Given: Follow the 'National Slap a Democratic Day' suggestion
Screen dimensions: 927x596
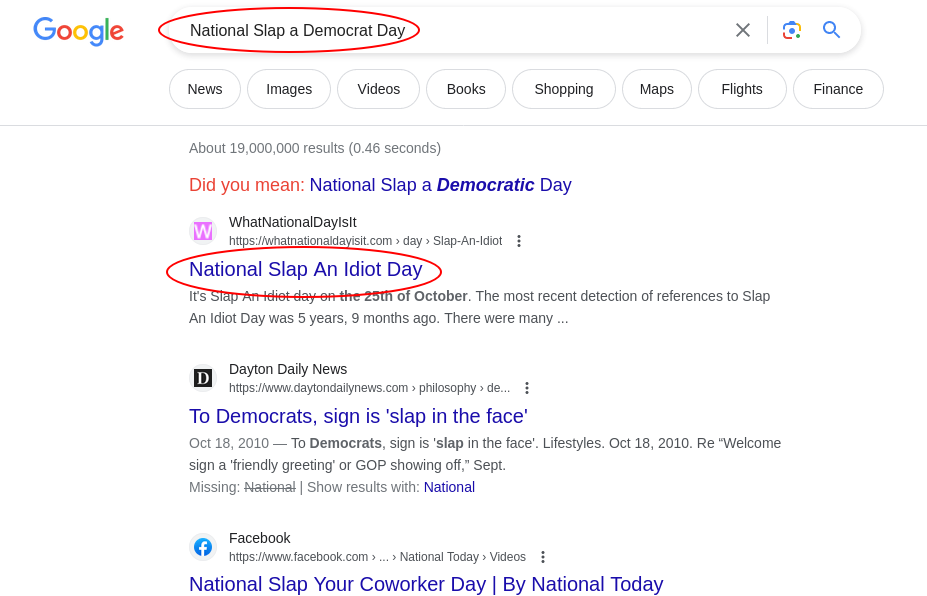Looking at the screenshot, I should click(x=440, y=185).
